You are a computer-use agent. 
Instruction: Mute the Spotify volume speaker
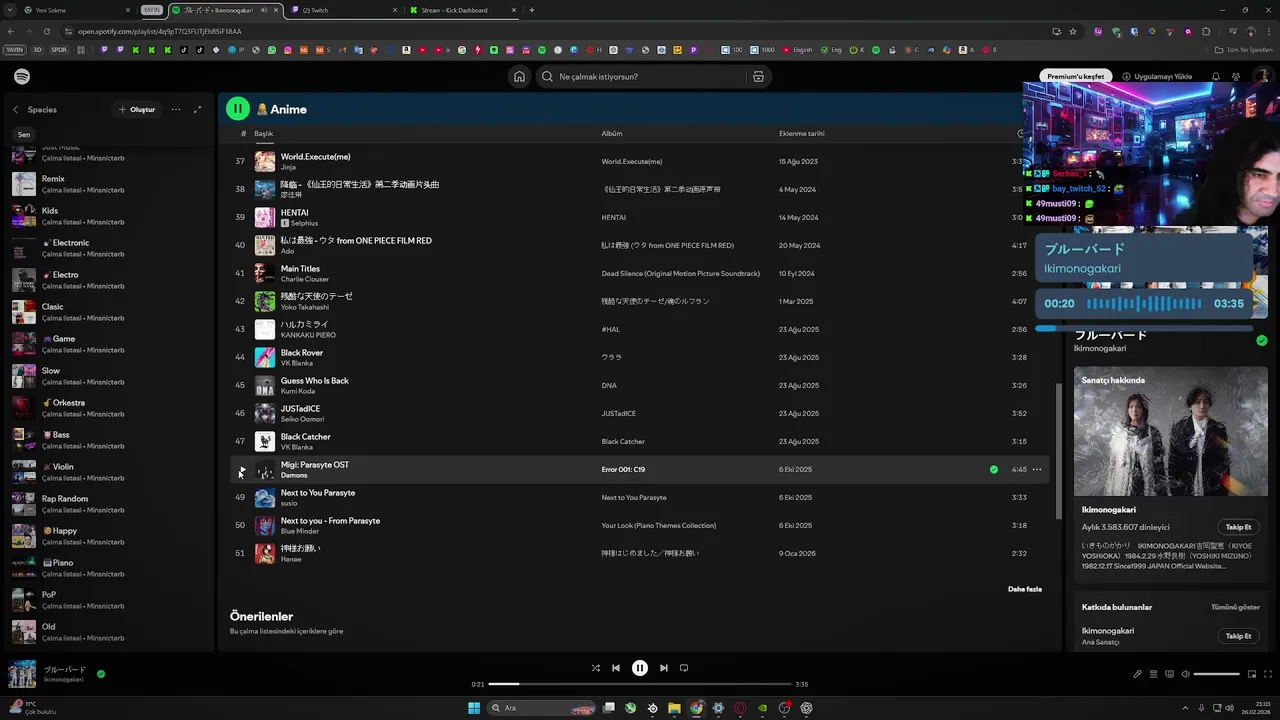tap(1185, 674)
